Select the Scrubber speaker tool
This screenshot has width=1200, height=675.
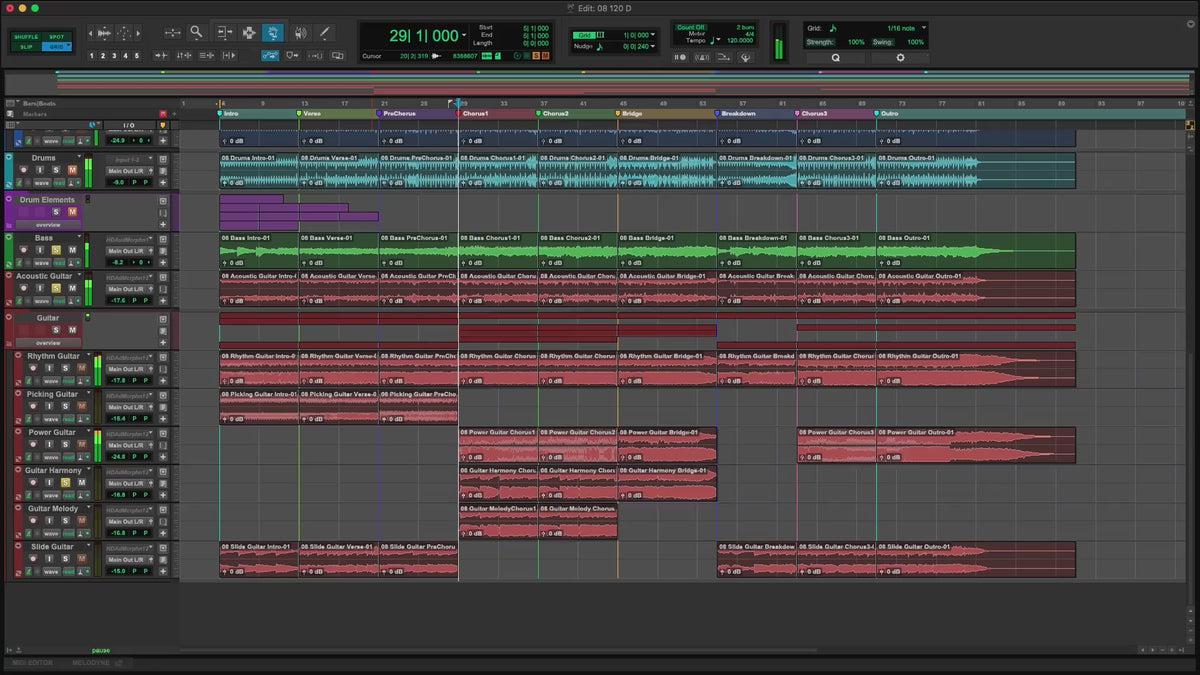point(300,33)
